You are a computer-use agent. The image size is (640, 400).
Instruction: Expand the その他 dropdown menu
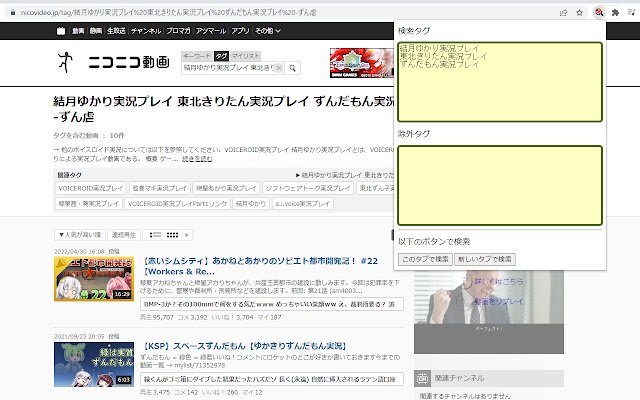tap(267, 31)
